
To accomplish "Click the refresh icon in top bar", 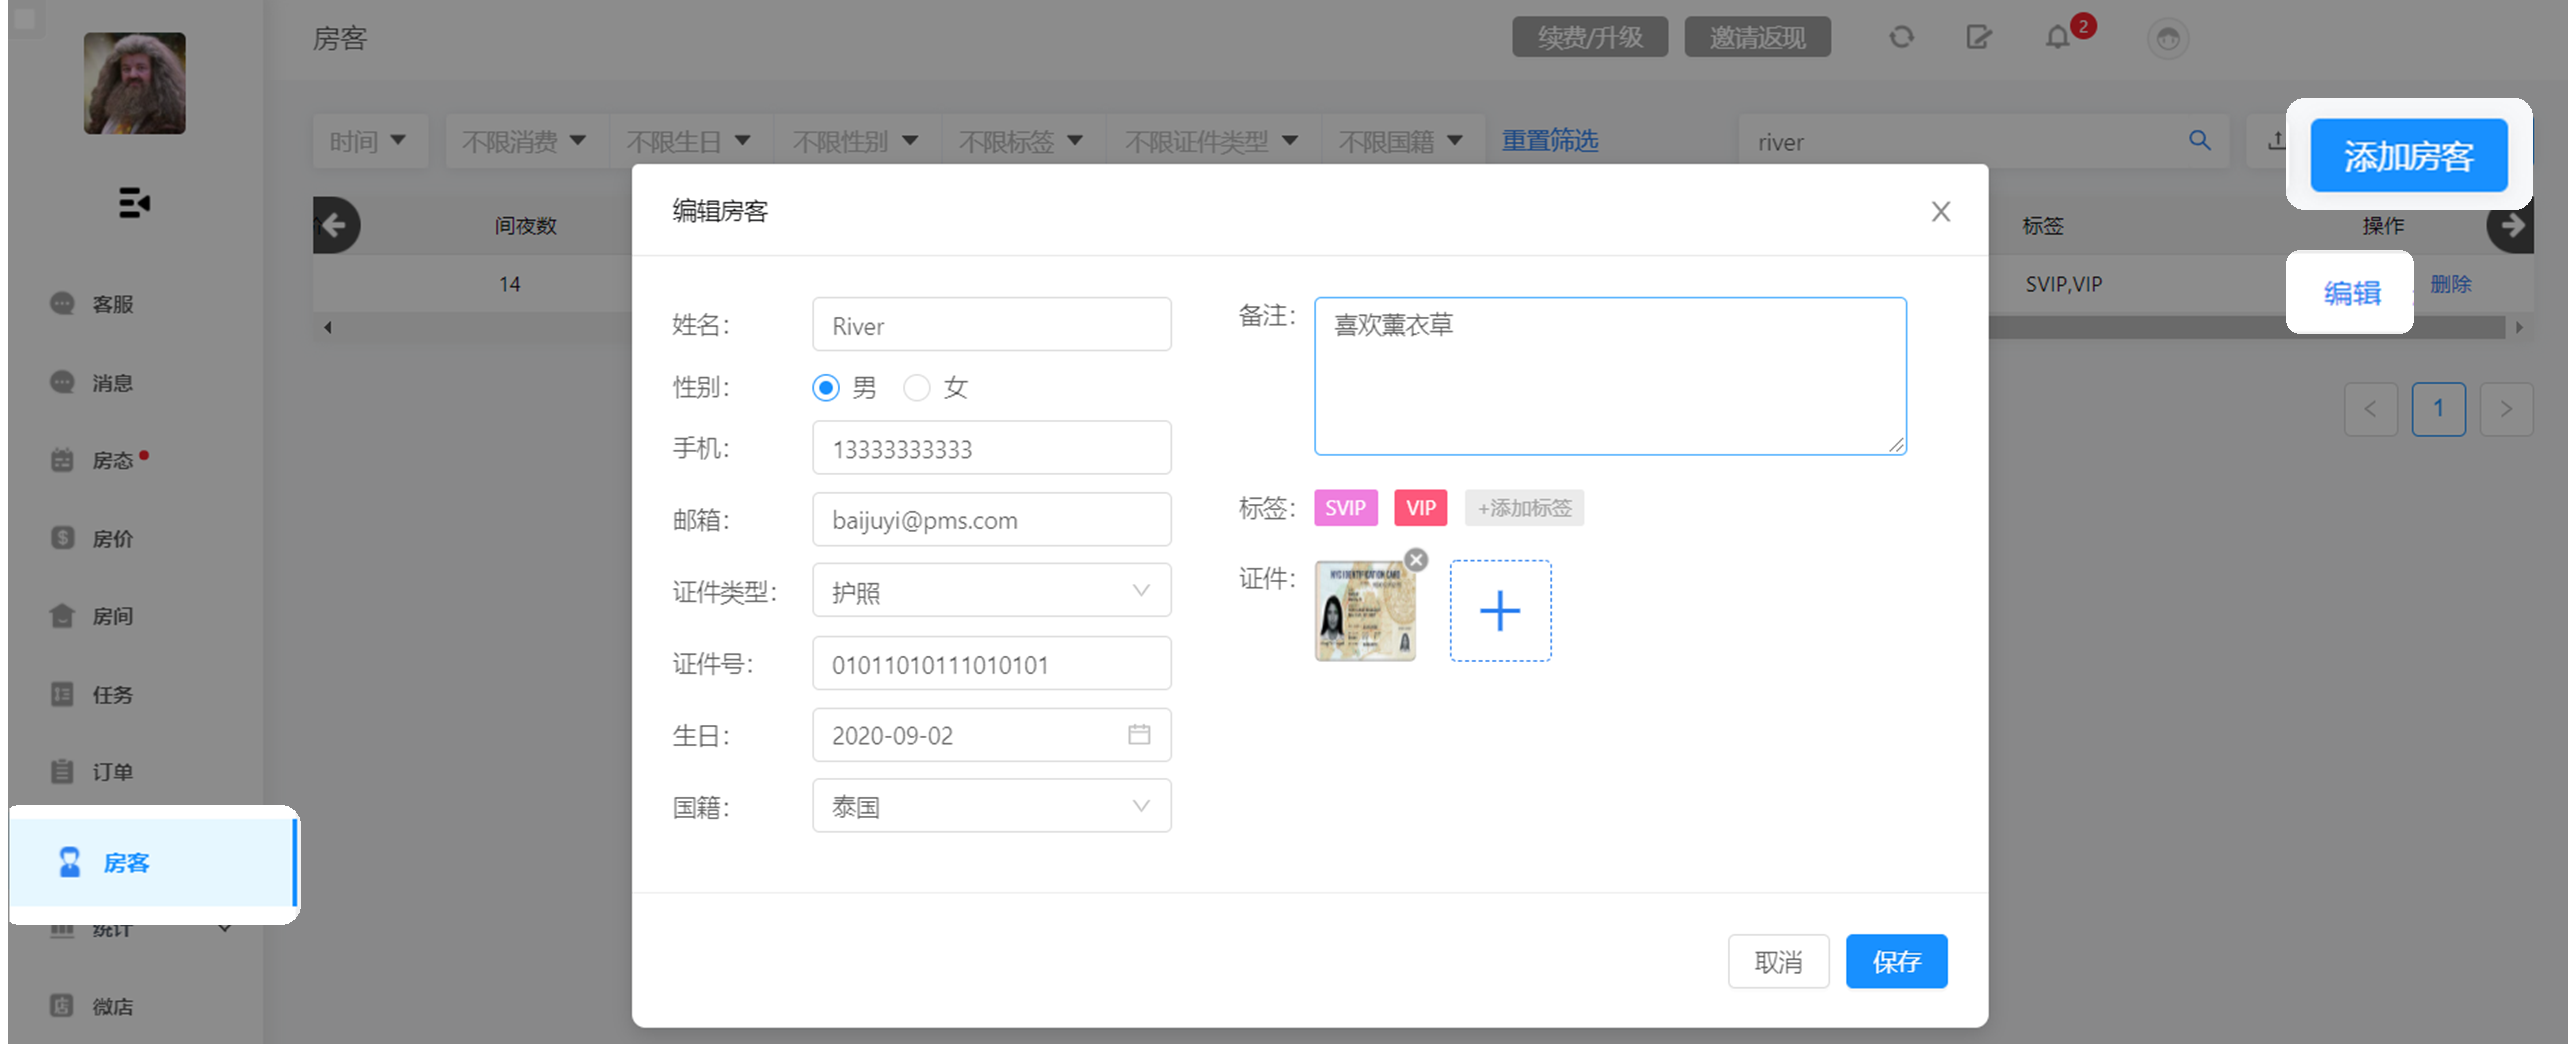I will (1901, 37).
